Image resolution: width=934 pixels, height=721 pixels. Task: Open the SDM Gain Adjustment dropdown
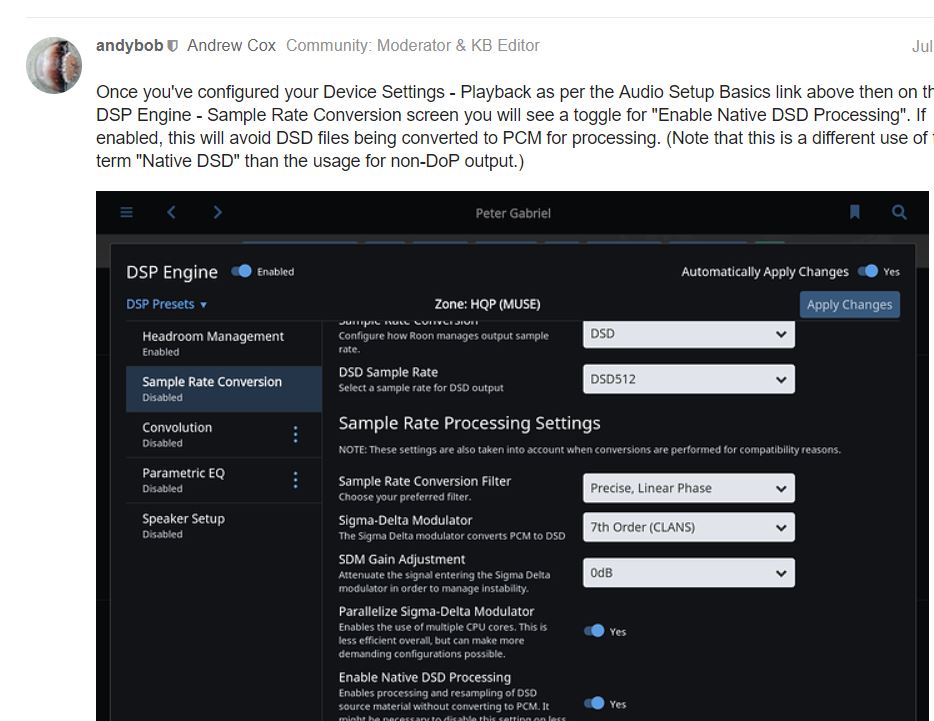pyautogui.click(x=688, y=573)
